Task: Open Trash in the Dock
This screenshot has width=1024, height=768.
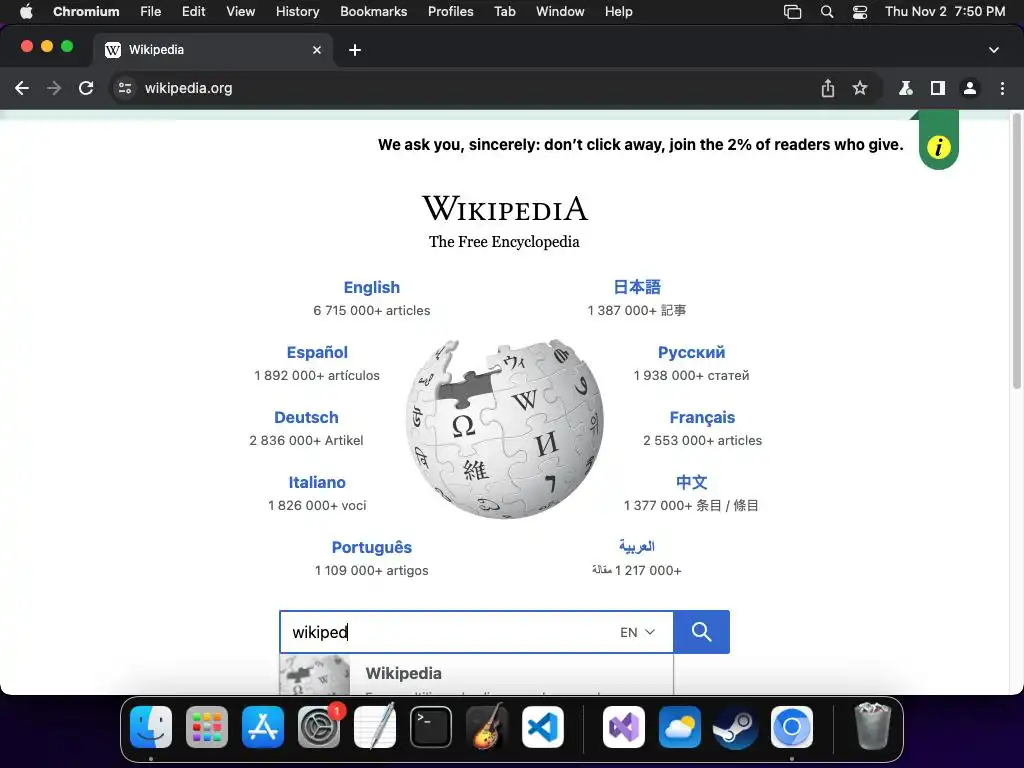Action: click(872, 727)
